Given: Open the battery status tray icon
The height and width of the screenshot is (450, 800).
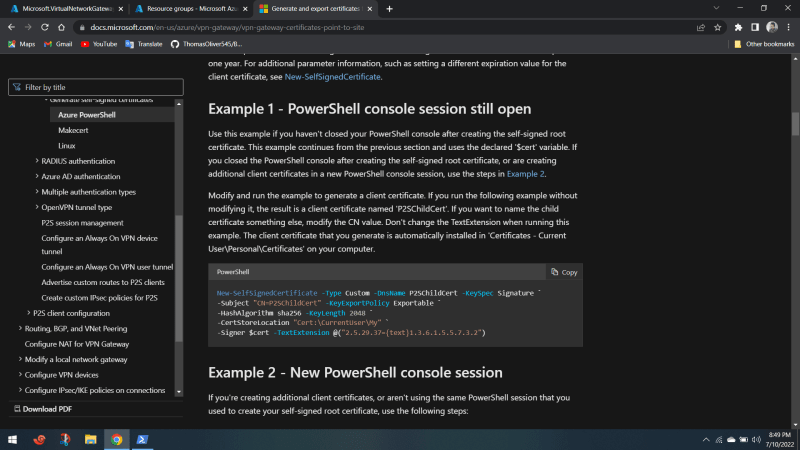Looking at the screenshot, I should (744, 440).
